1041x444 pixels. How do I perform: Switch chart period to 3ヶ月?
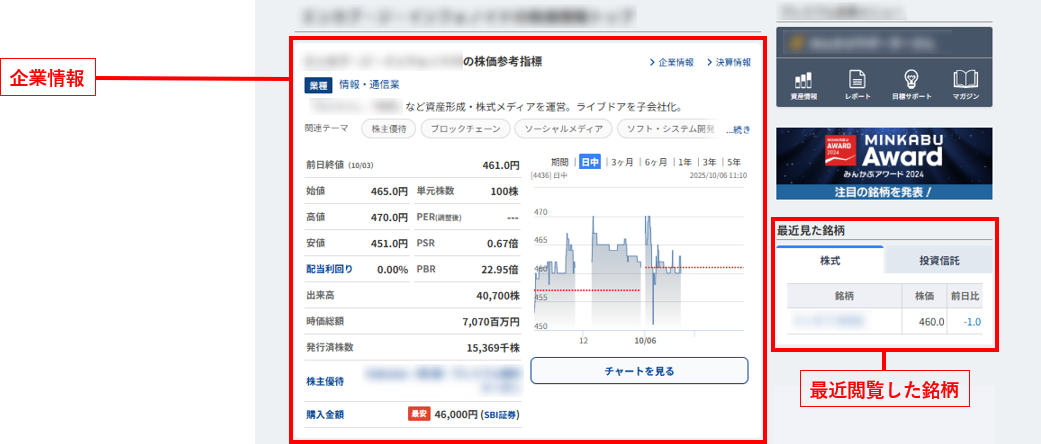[622, 162]
